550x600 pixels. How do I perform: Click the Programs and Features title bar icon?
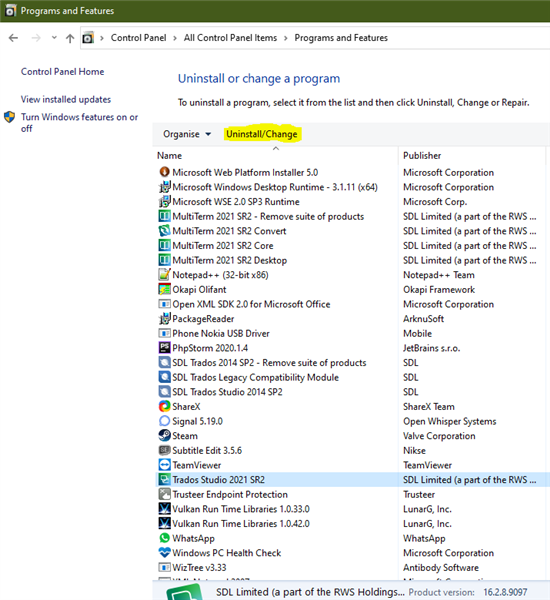pos(10,10)
